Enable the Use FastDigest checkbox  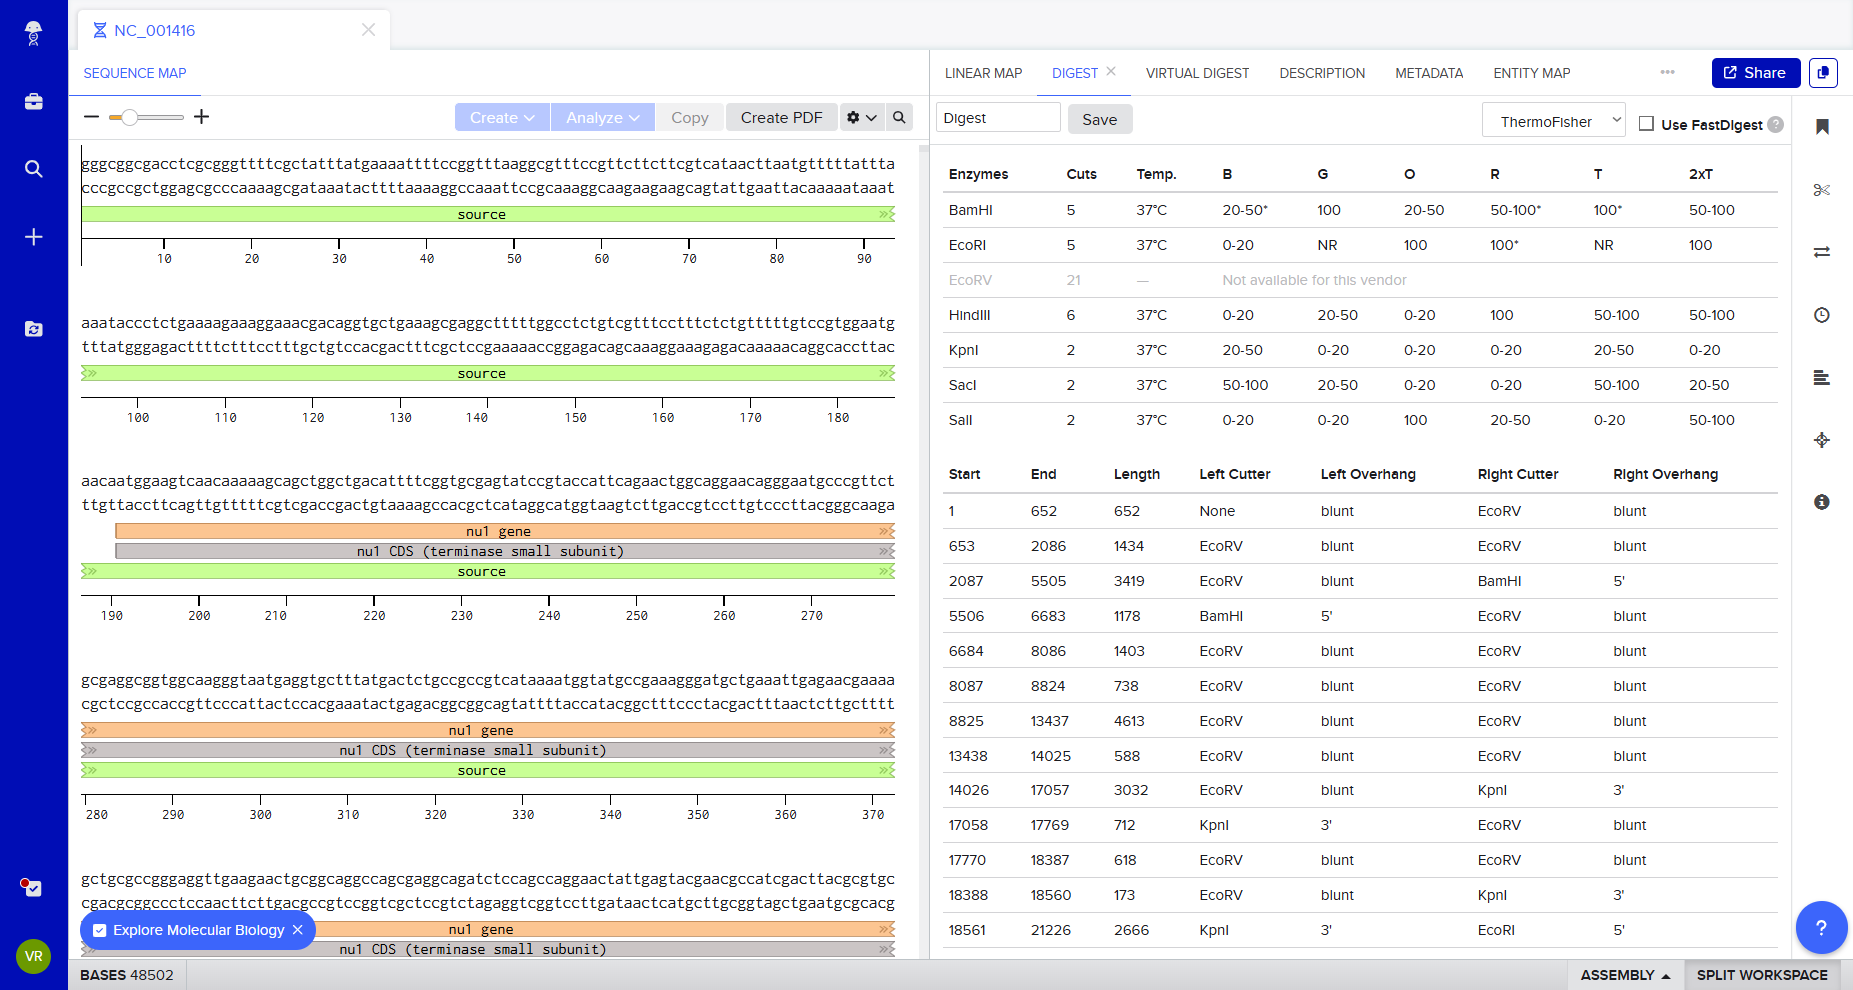(x=1646, y=124)
